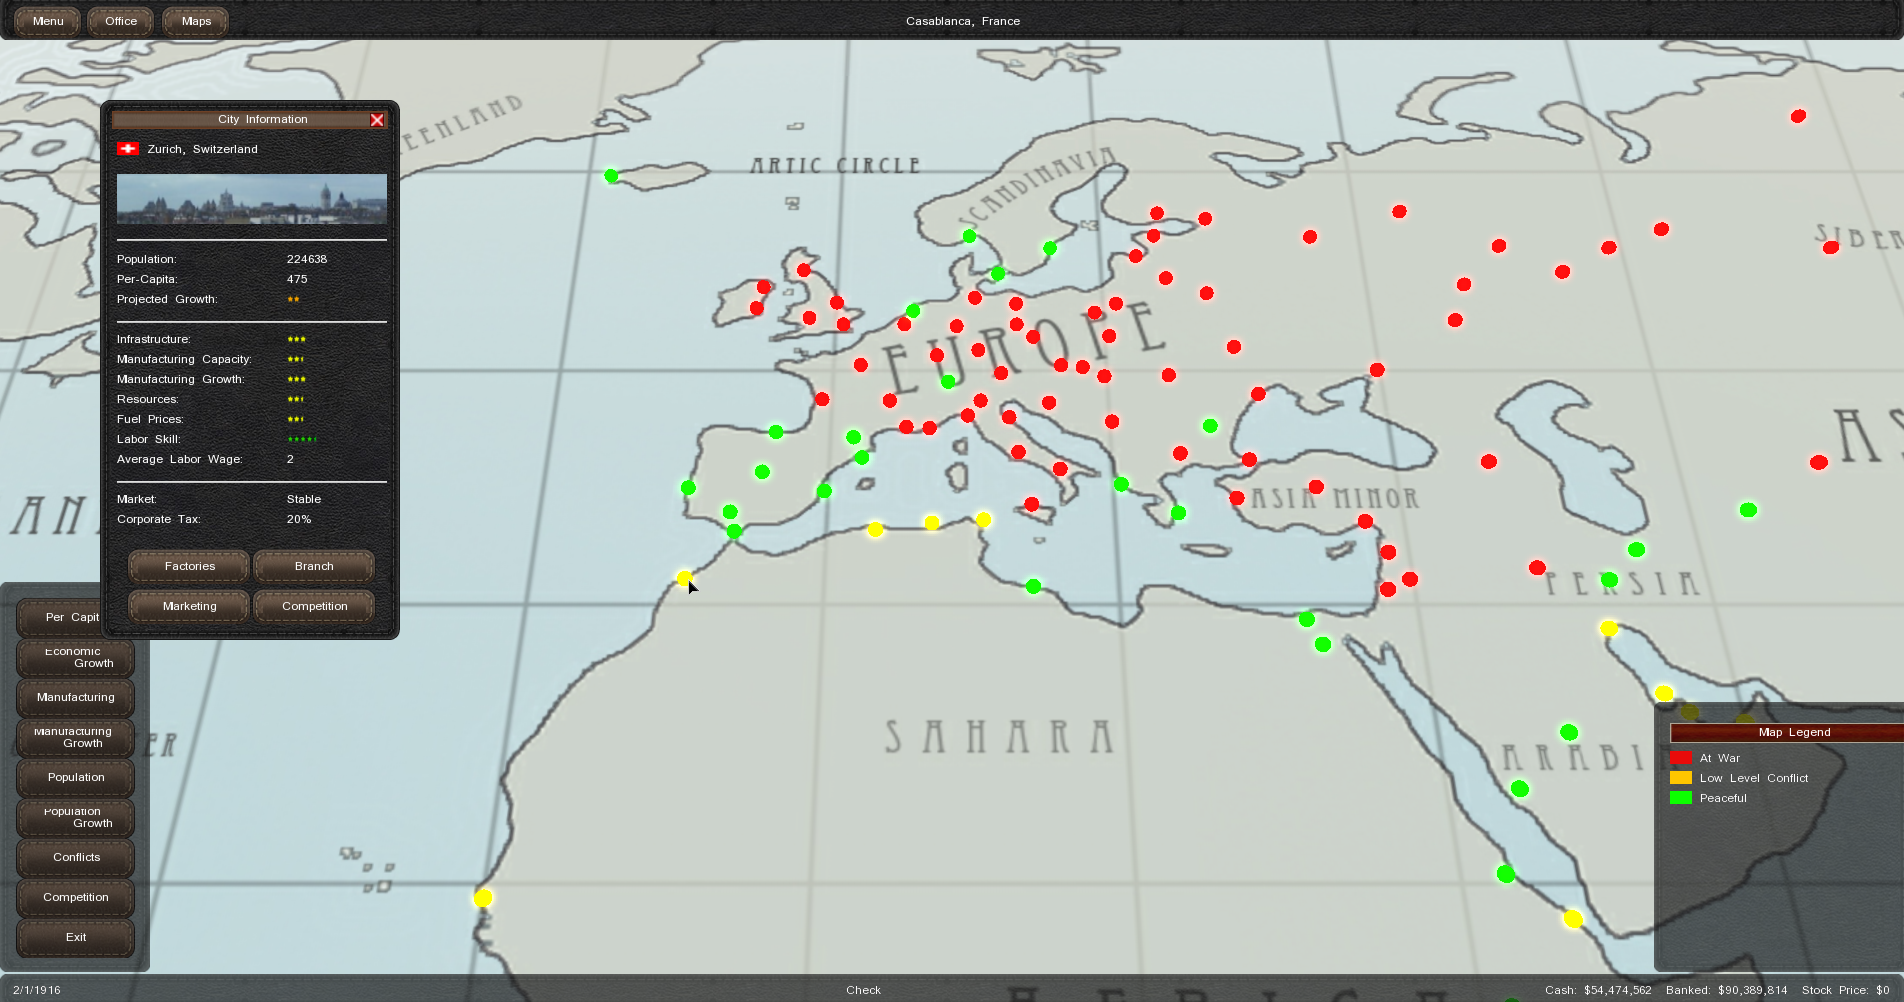The width and height of the screenshot is (1904, 1002).
Task: Open the Menu from the top bar
Action: tap(48, 21)
